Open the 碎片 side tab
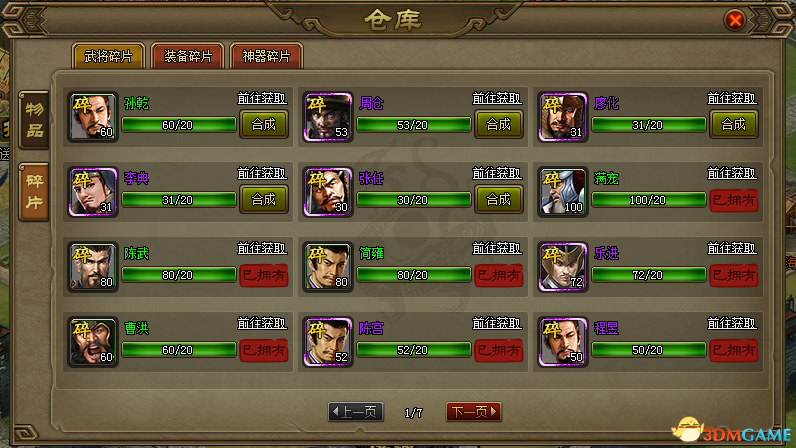The height and width of the screenshot is (448, 796). click(34, 192)
